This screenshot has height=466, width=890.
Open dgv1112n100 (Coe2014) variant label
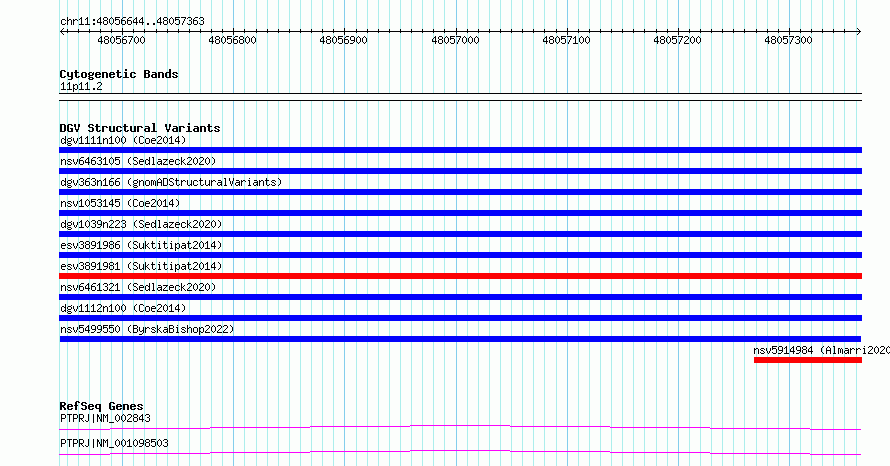click(x=123, y=308)
